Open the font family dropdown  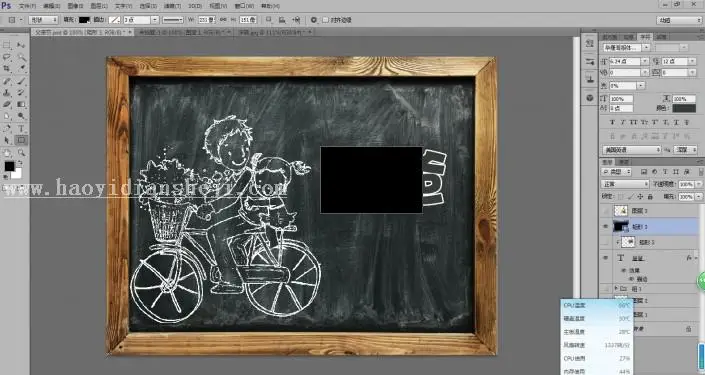click(626, 47)
